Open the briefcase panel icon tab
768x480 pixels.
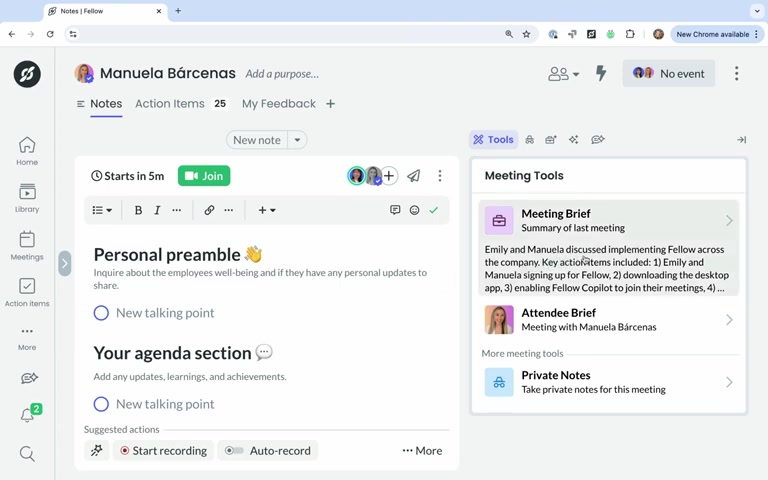551,140
